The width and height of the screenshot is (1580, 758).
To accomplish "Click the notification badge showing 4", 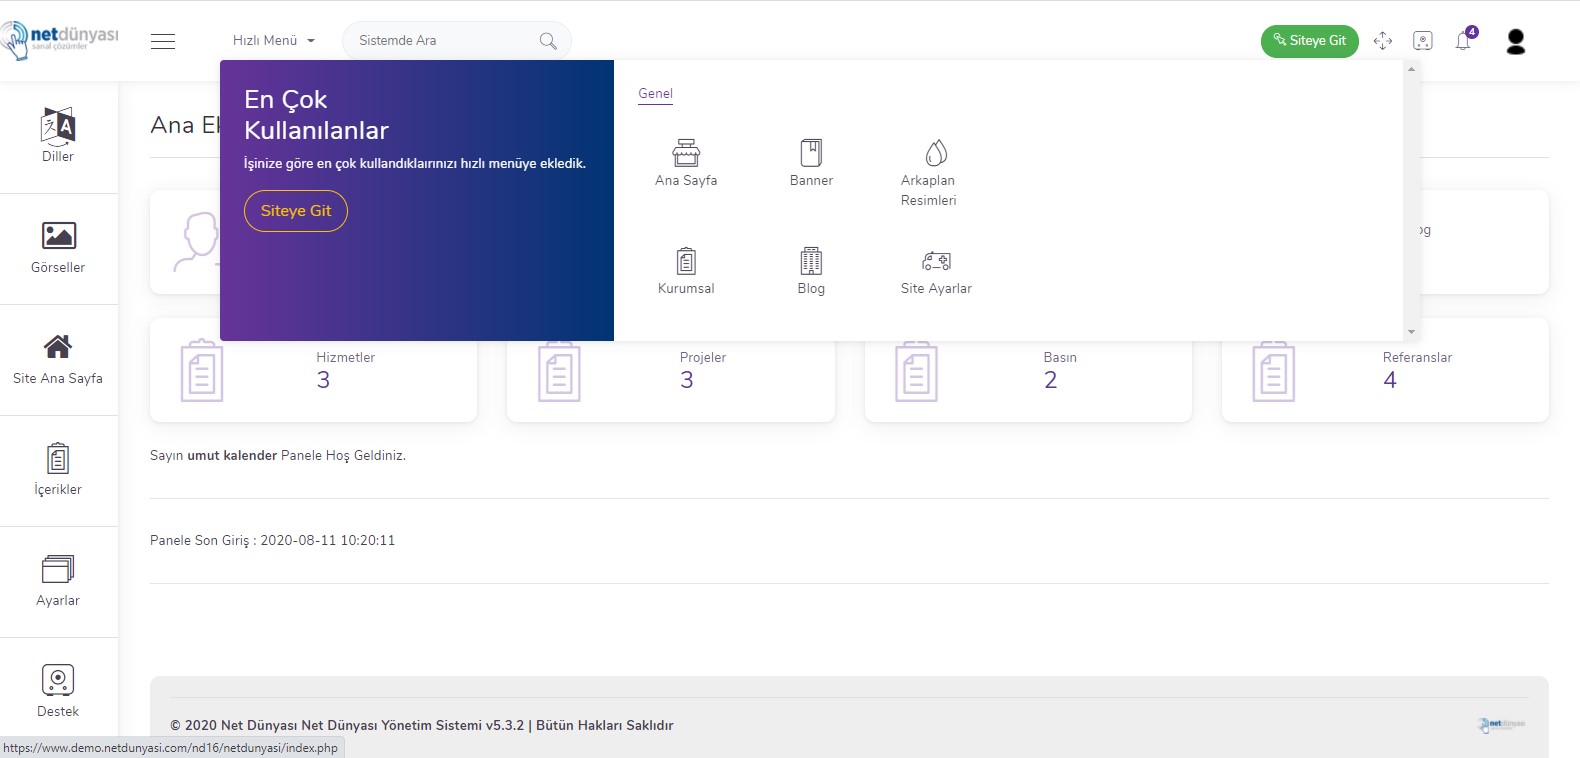I will pyautogui.click(x=1472, y=32).
